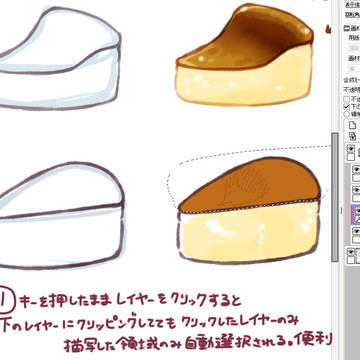The image size is (360, 360).
Task: Enable the unchecked preserve opacity checkbox
Action: [x=347, y=99]
